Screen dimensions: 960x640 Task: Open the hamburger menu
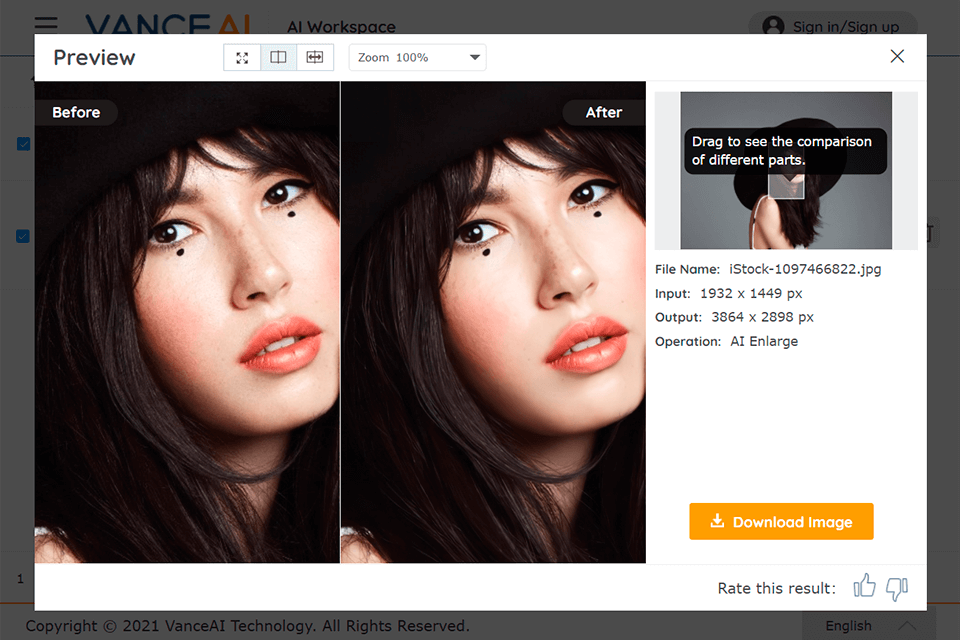[x=45, y=24]
